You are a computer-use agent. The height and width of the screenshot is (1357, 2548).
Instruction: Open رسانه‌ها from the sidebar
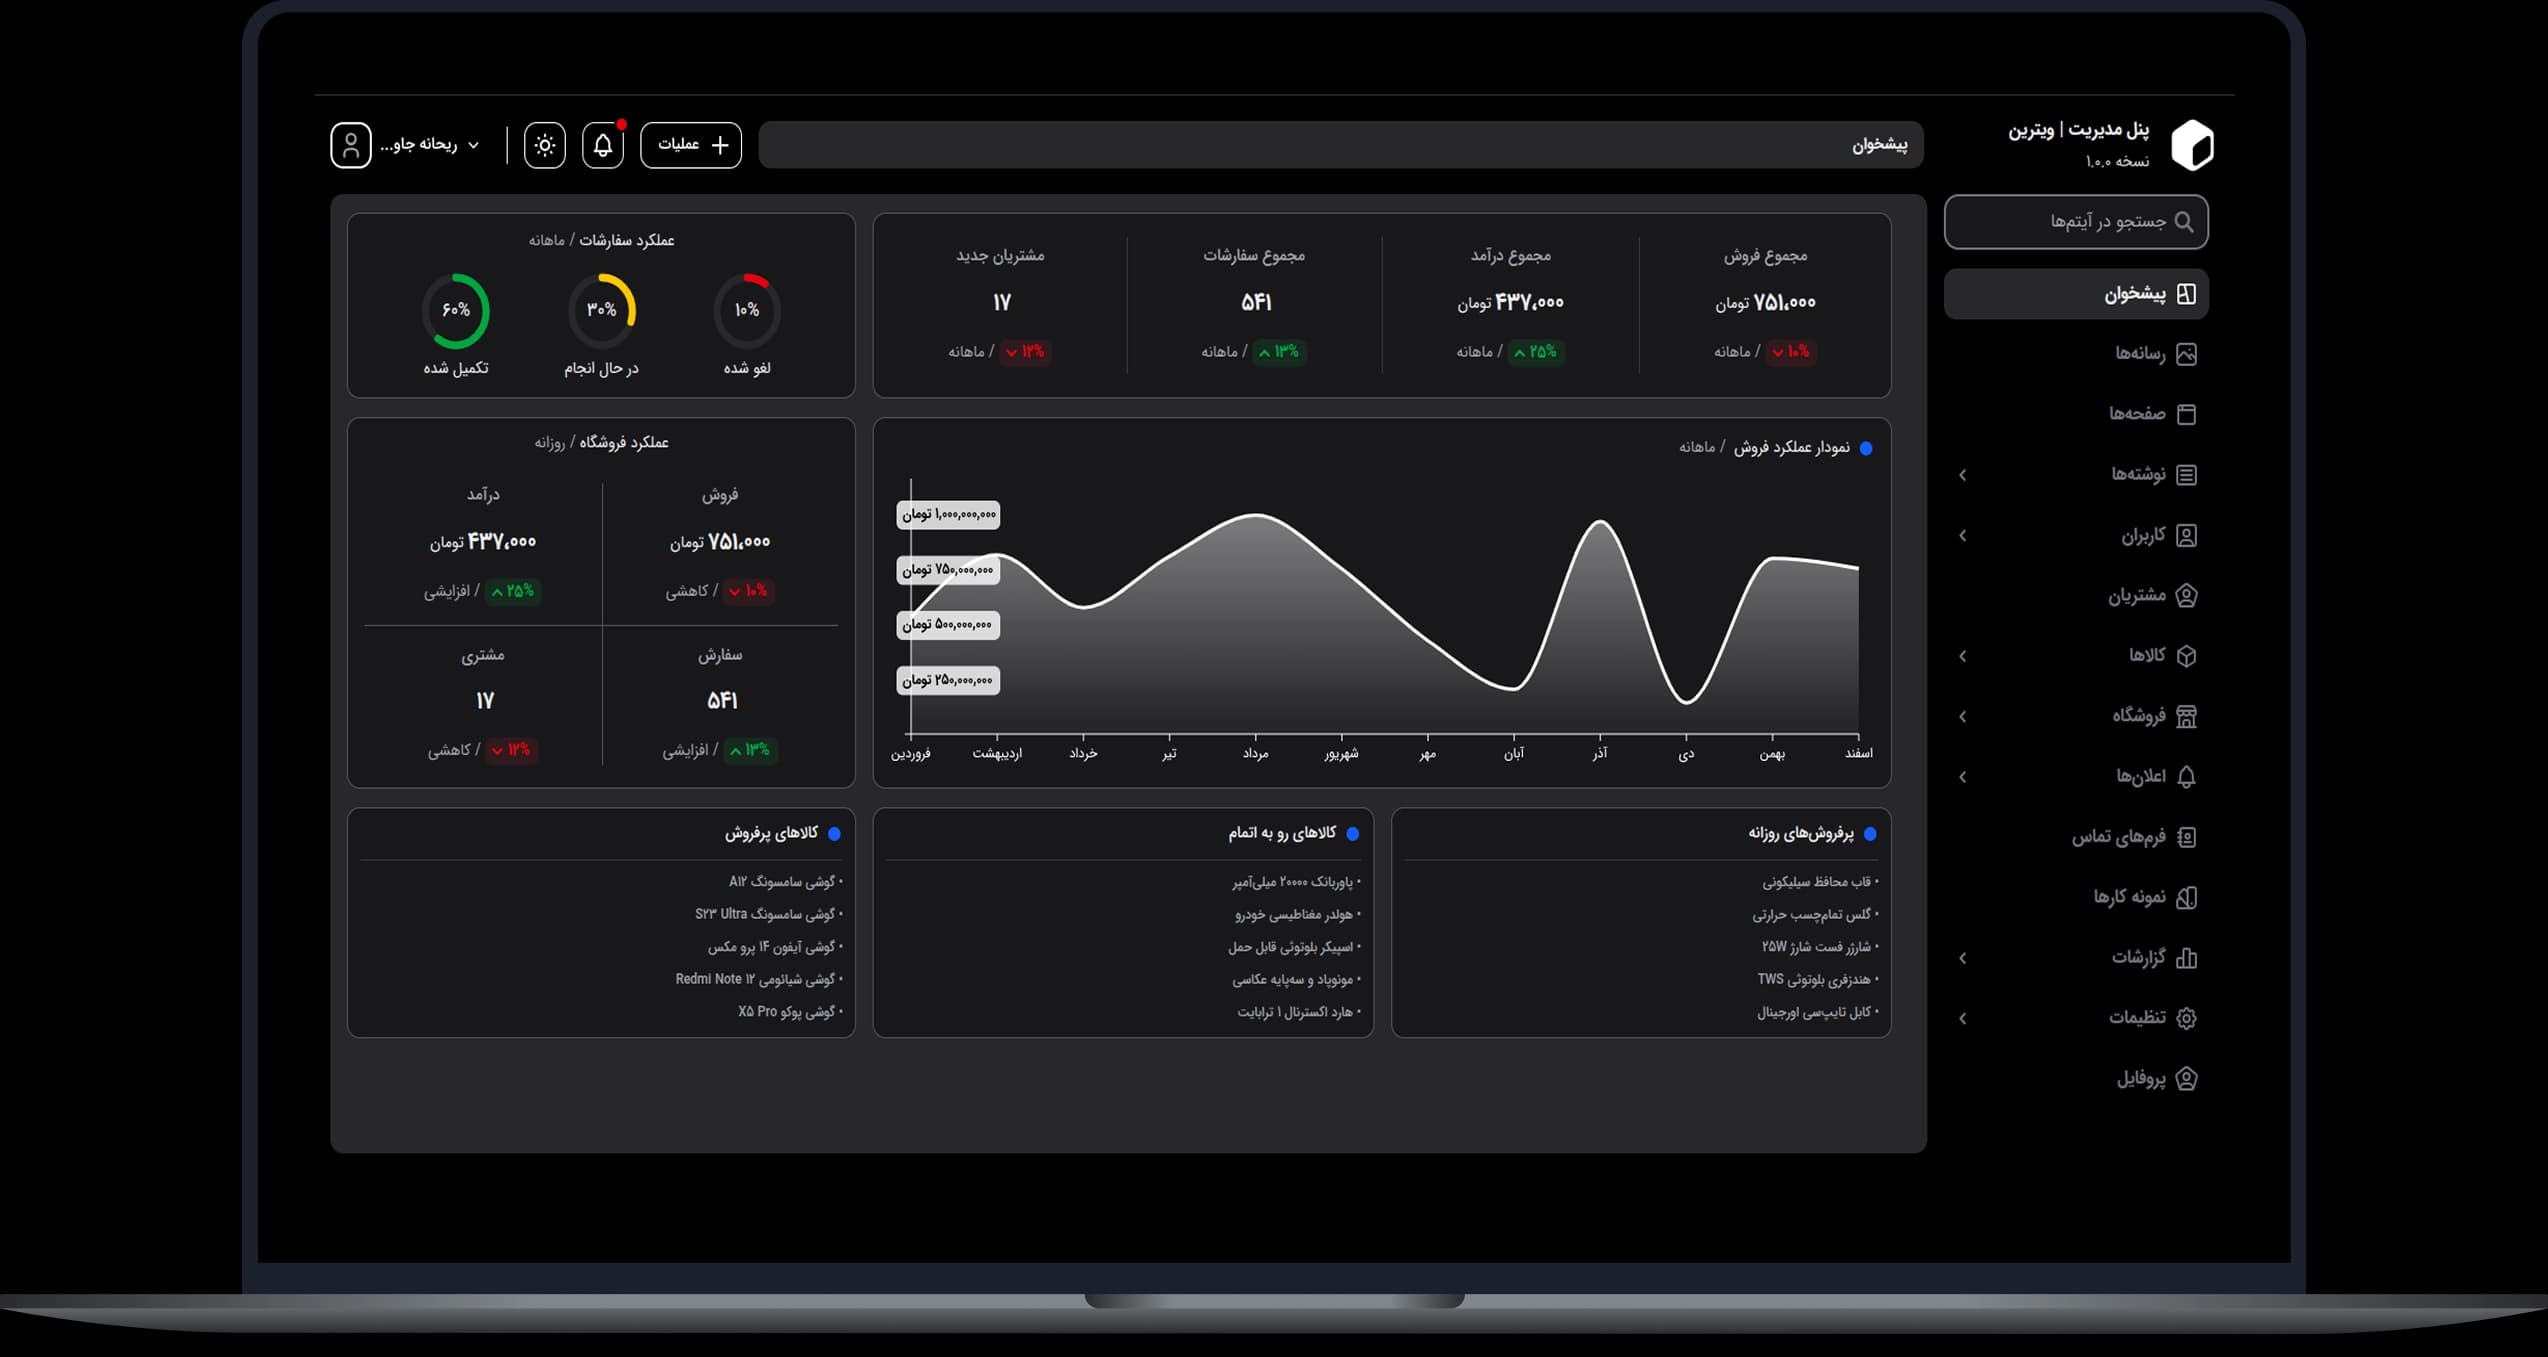(2155, 354)
